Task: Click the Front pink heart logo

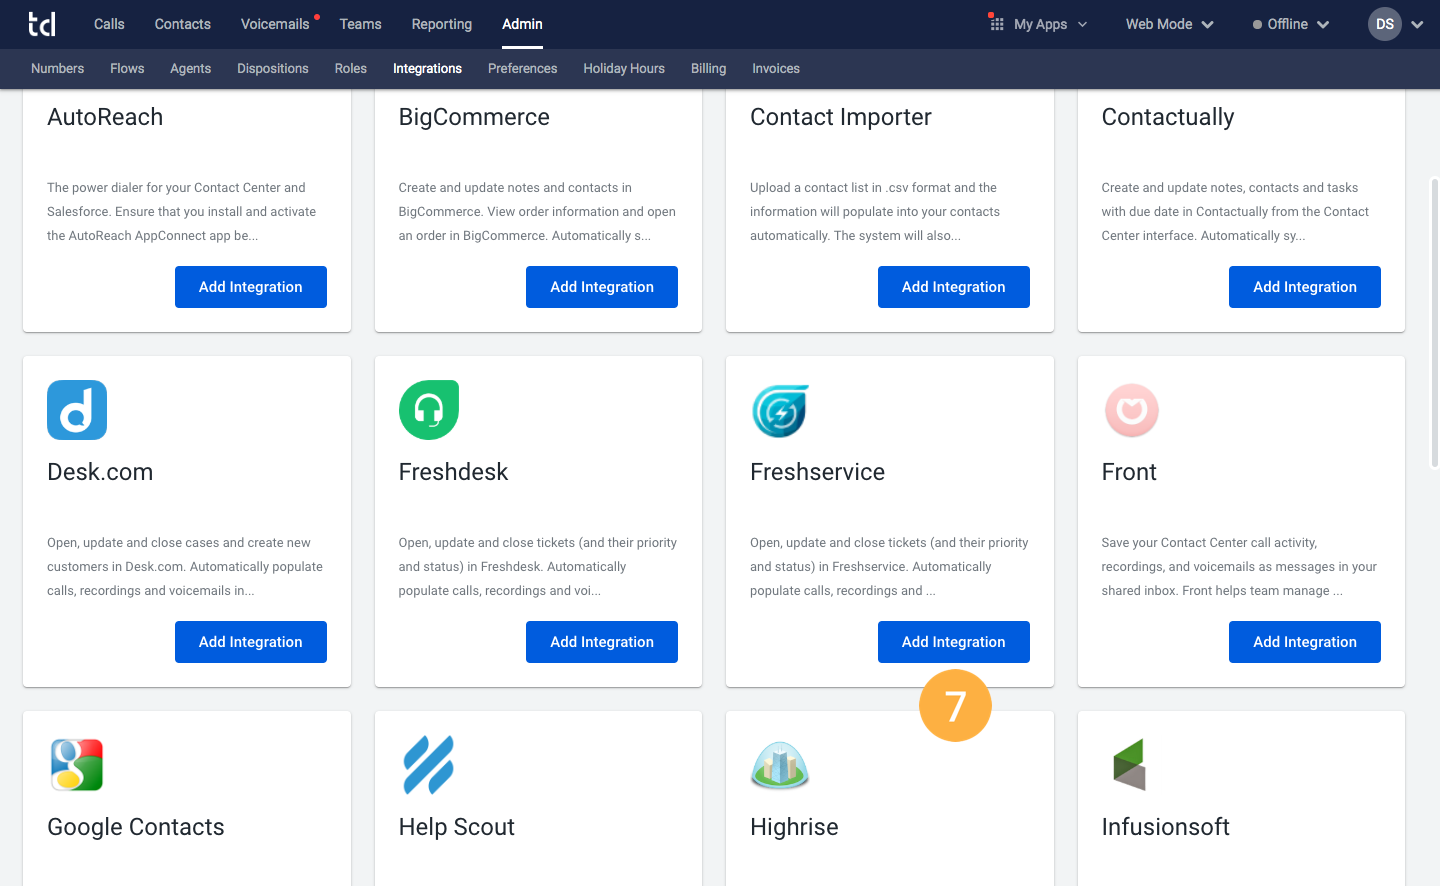Action: coord(1131,410)
